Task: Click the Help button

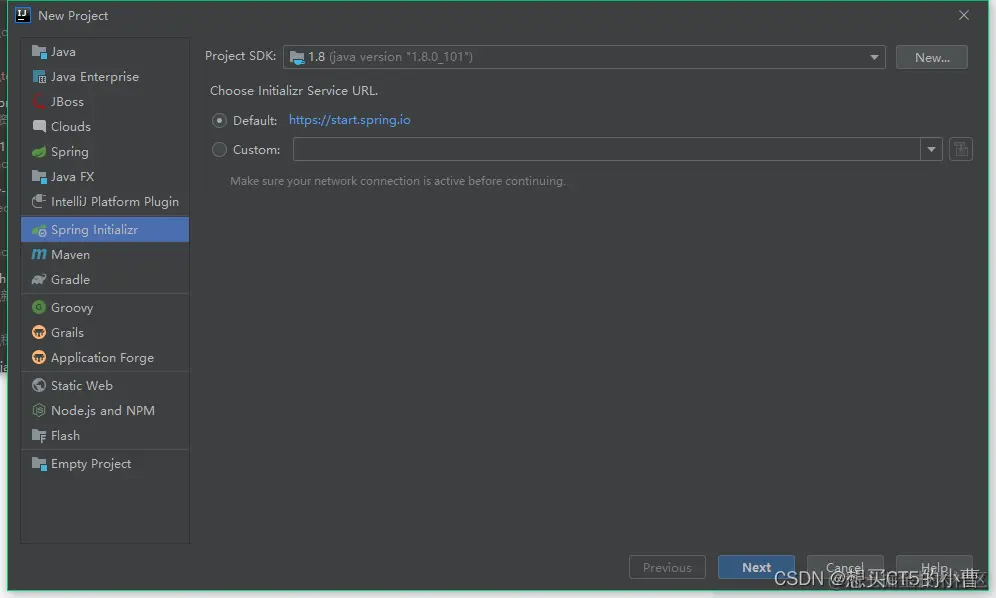Action: click(934, 567)
